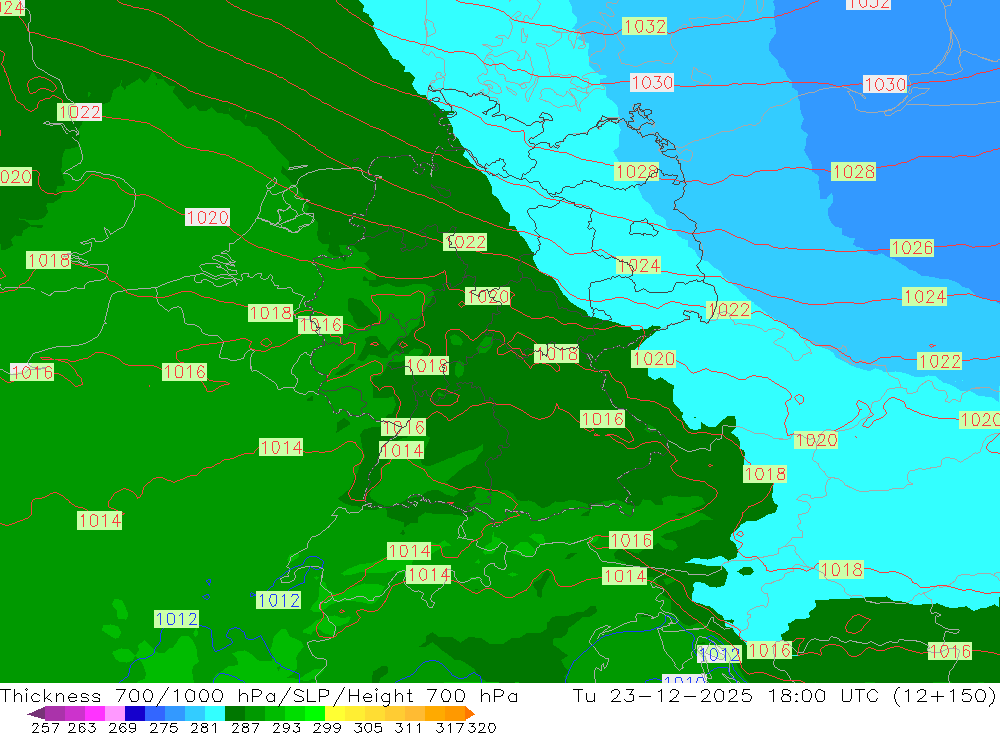The height and width of the screenshot is (733, 1000).
Task: Click the 287 legend value
Action: [245, 727]
